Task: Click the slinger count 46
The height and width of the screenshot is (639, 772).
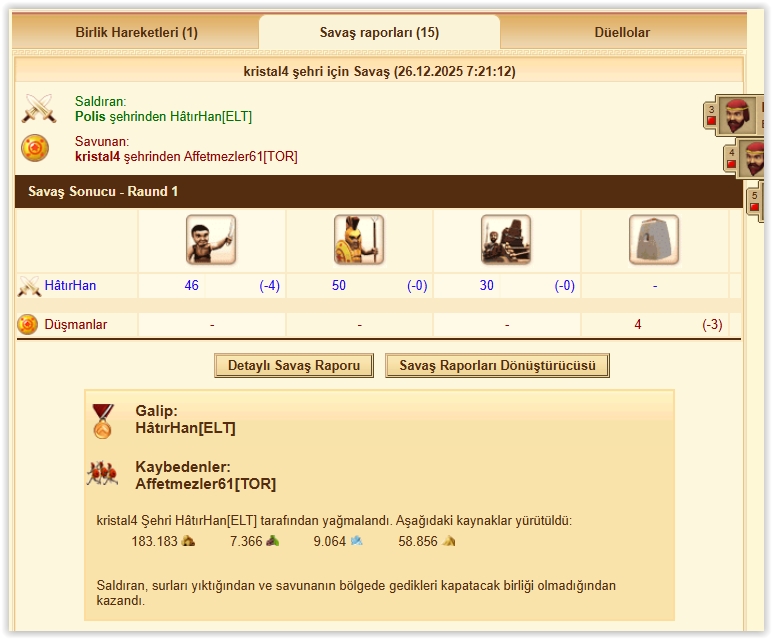Action: click(x=192, y=286)
